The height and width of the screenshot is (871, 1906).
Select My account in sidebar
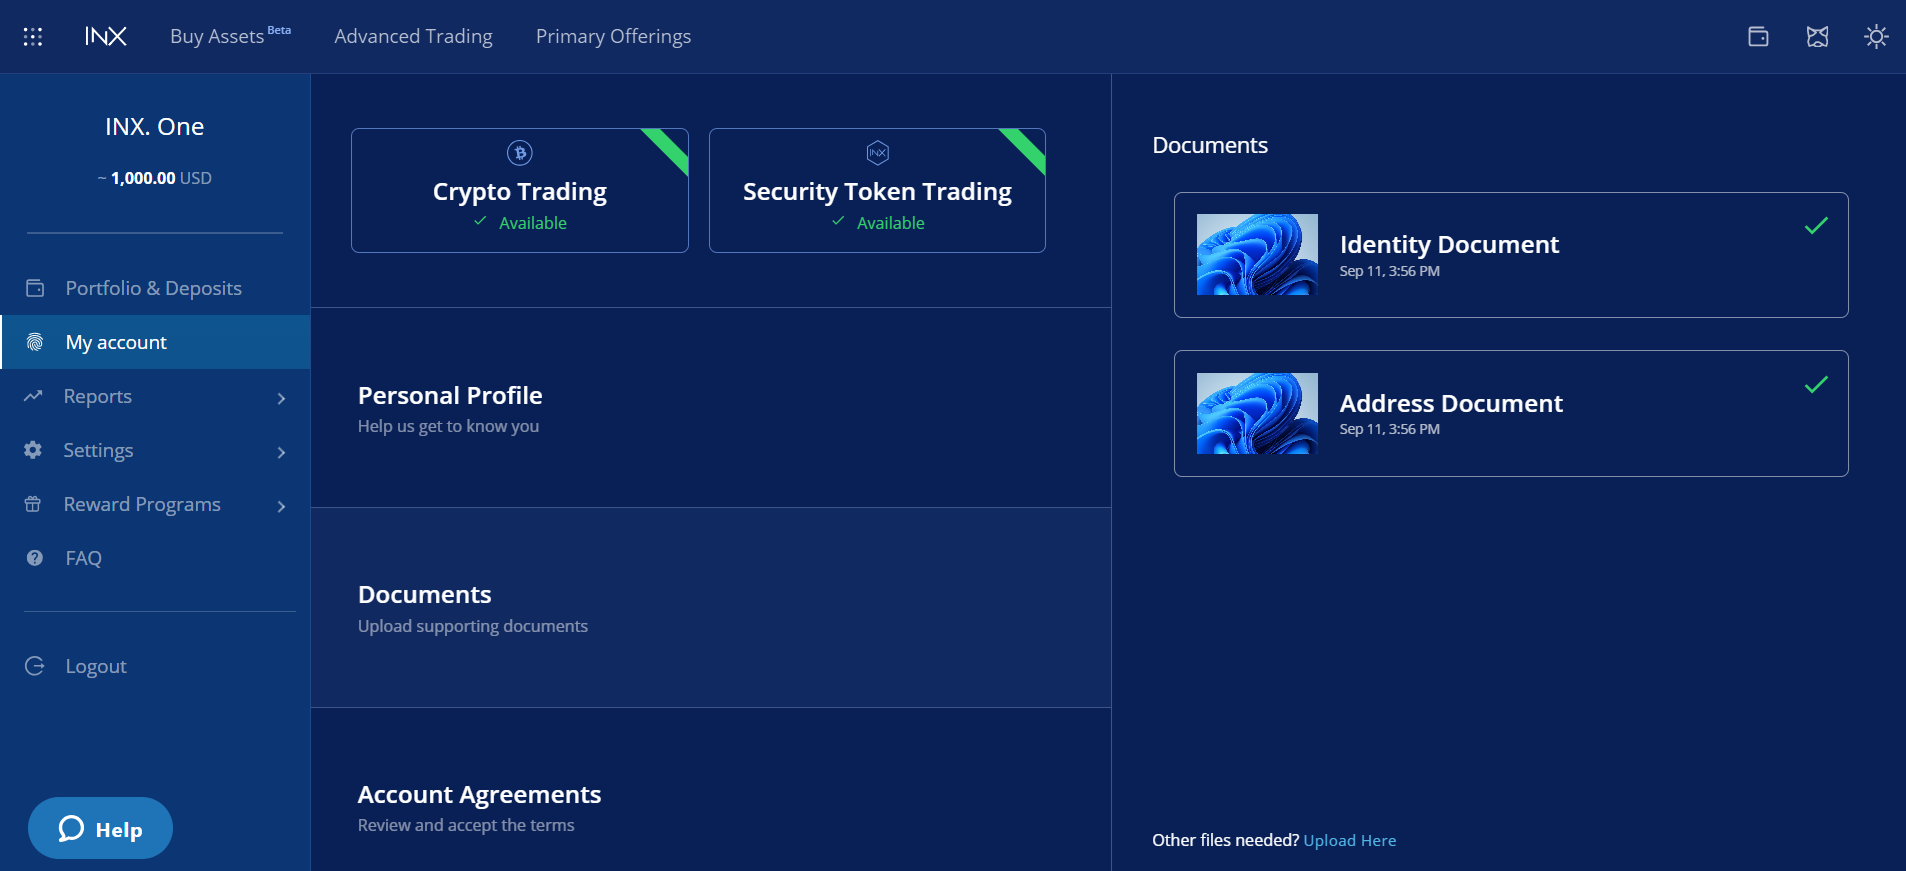(155, 342)
